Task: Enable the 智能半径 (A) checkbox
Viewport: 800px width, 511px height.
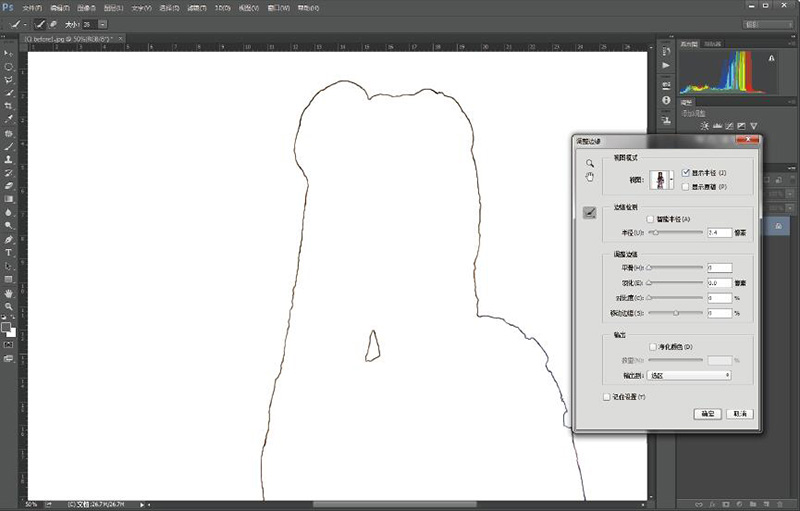Action: pyautogui.click(x=651, y=219)
